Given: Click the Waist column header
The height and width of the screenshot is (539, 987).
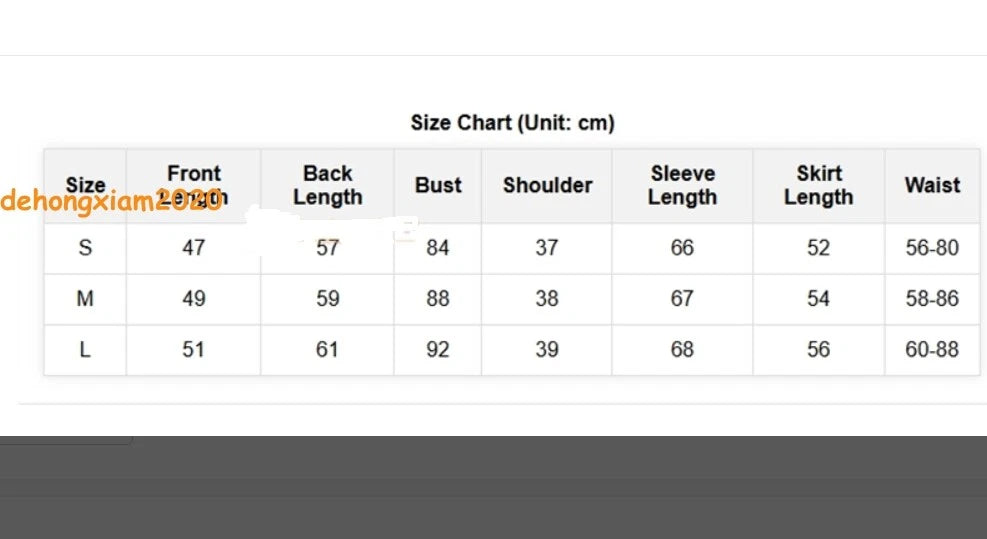Looking at the screenshot, I should [x=932, y=185].
